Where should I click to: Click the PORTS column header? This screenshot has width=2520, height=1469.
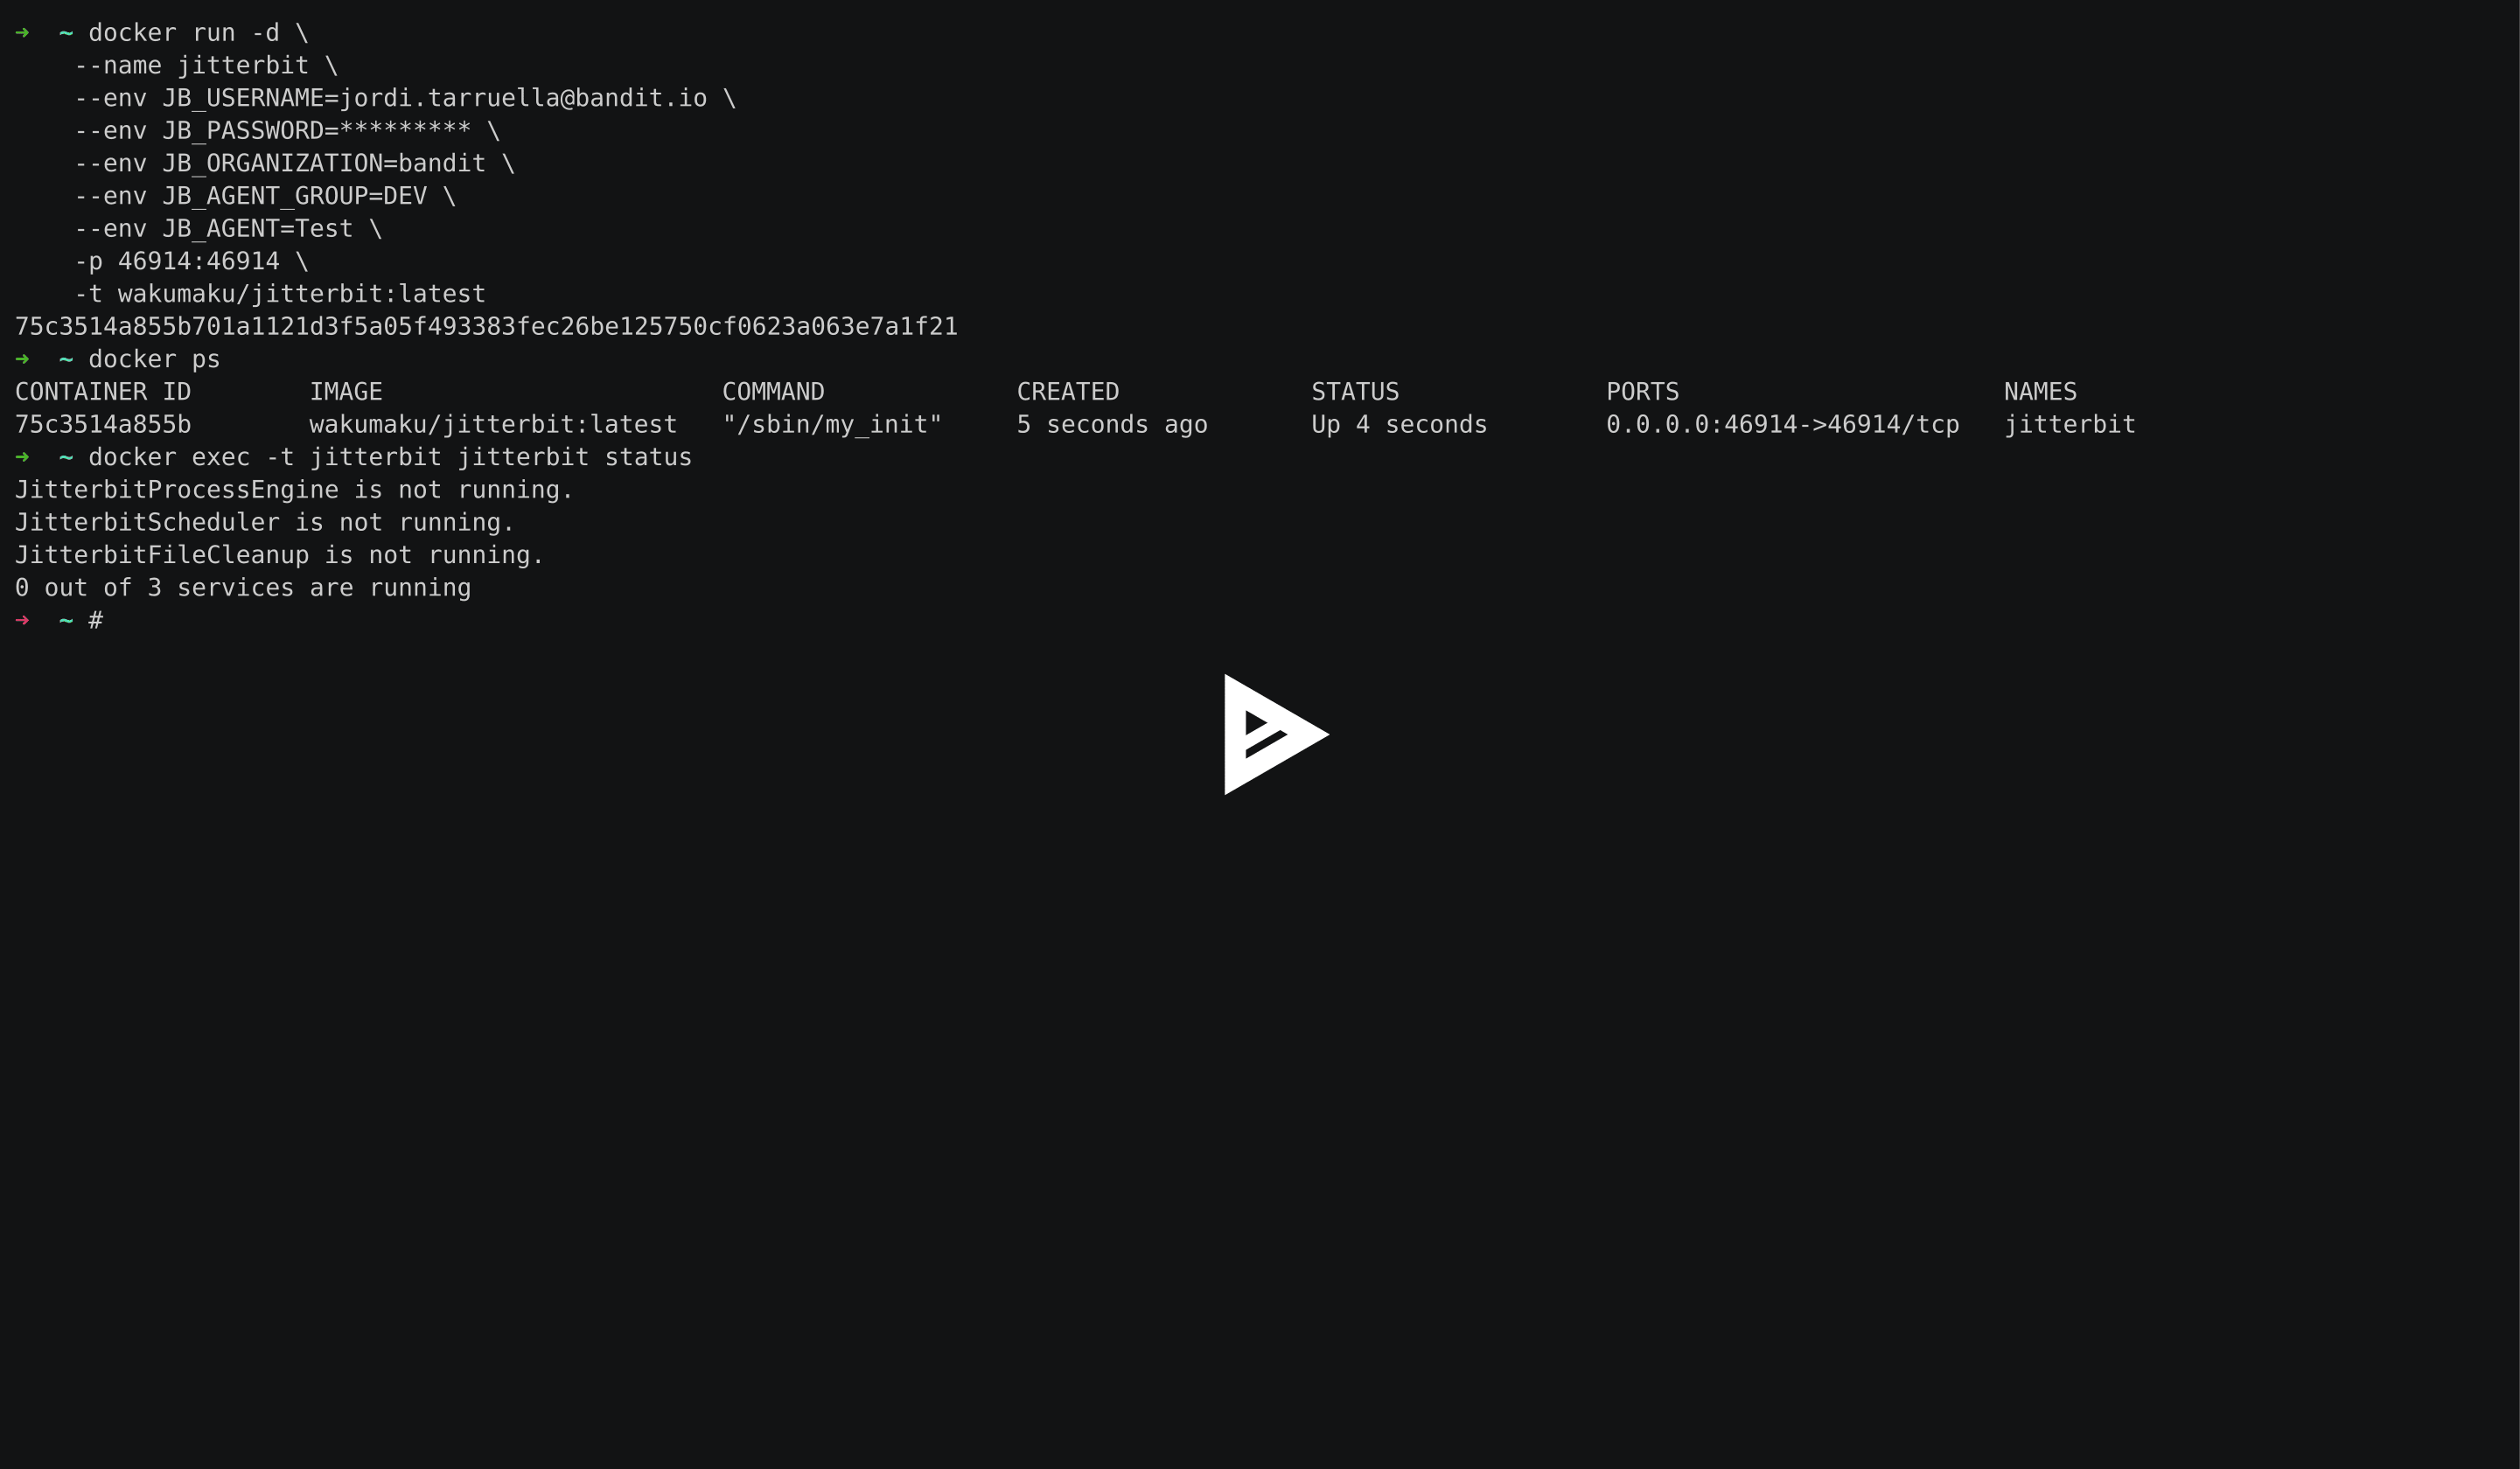pyautogui.click(x=1642, y=392)
